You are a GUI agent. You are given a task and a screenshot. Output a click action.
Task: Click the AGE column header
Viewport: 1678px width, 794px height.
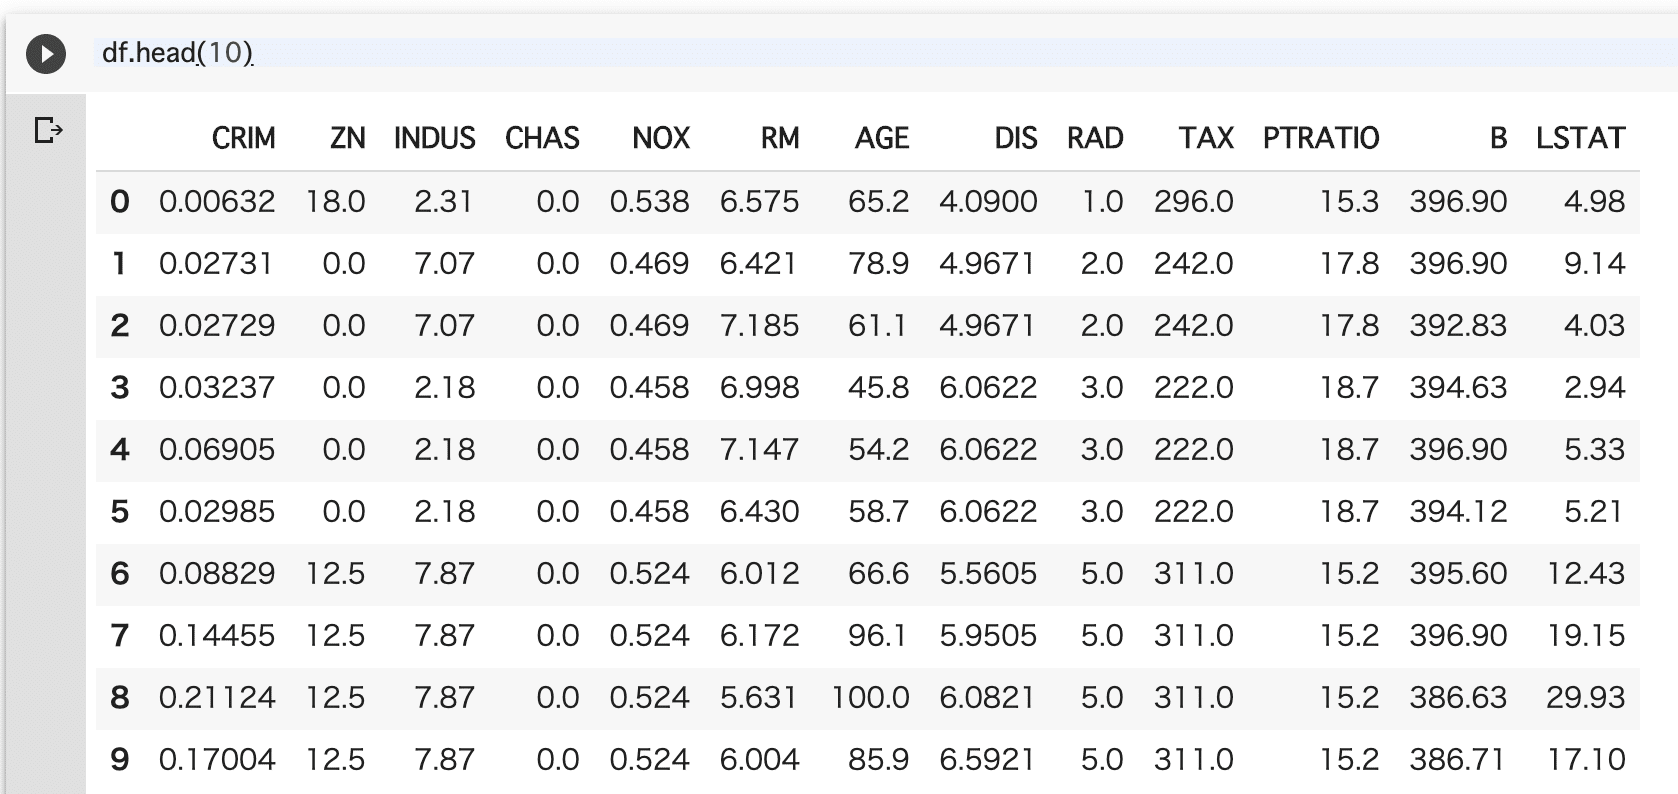coord(882,138)
